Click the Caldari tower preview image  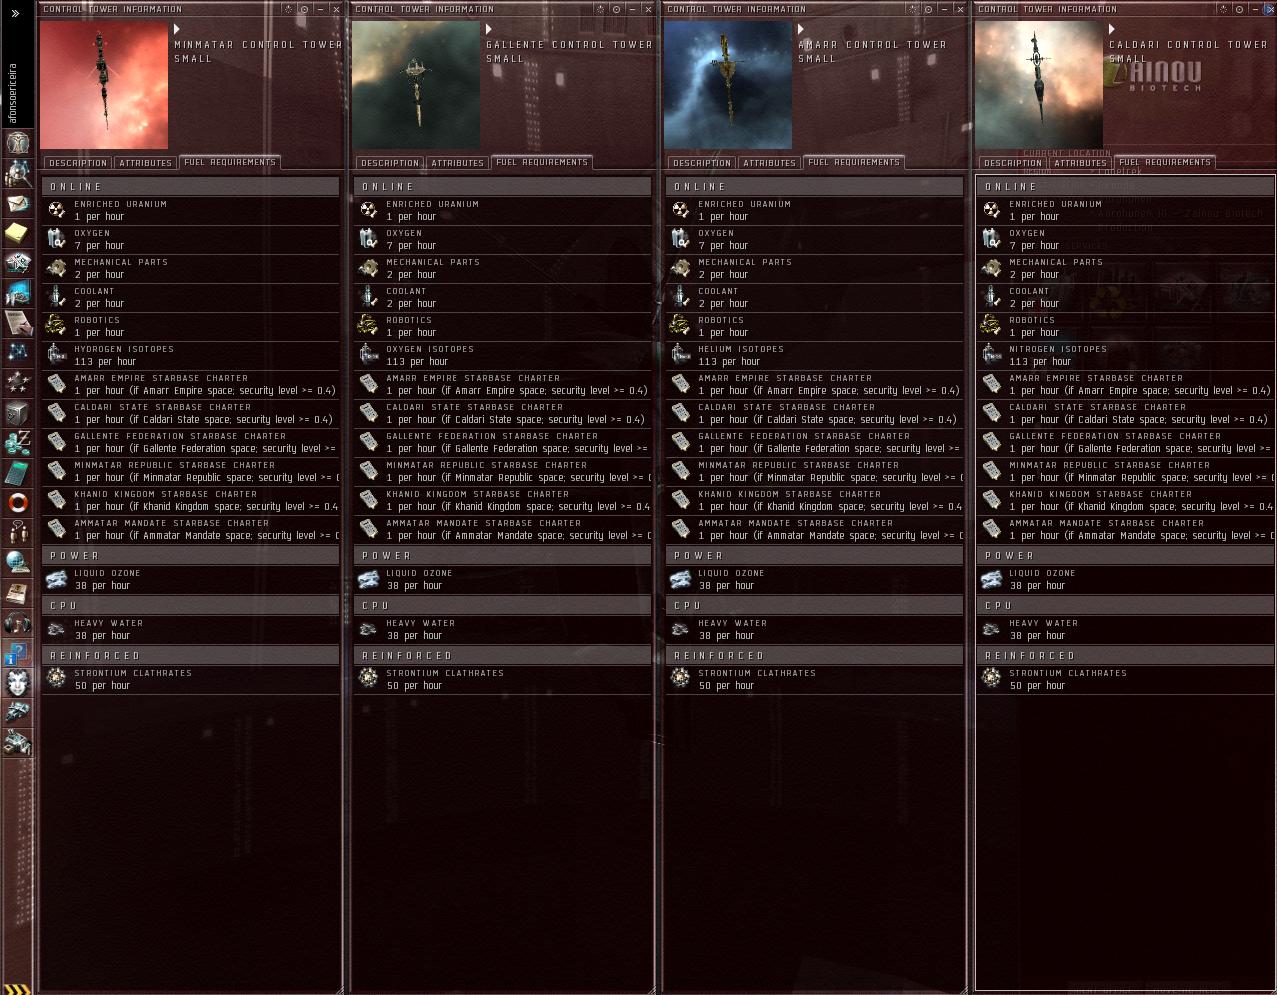(1039, 85)
